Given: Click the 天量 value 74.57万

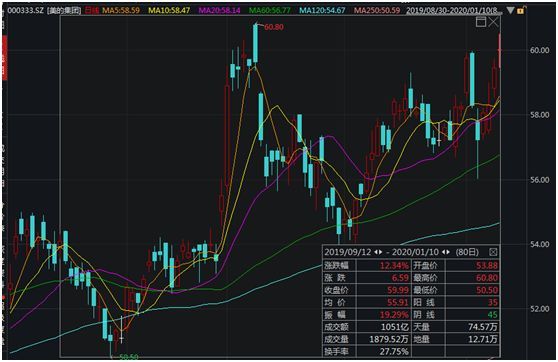Looking at the screenshot, I should coord(483,327).
